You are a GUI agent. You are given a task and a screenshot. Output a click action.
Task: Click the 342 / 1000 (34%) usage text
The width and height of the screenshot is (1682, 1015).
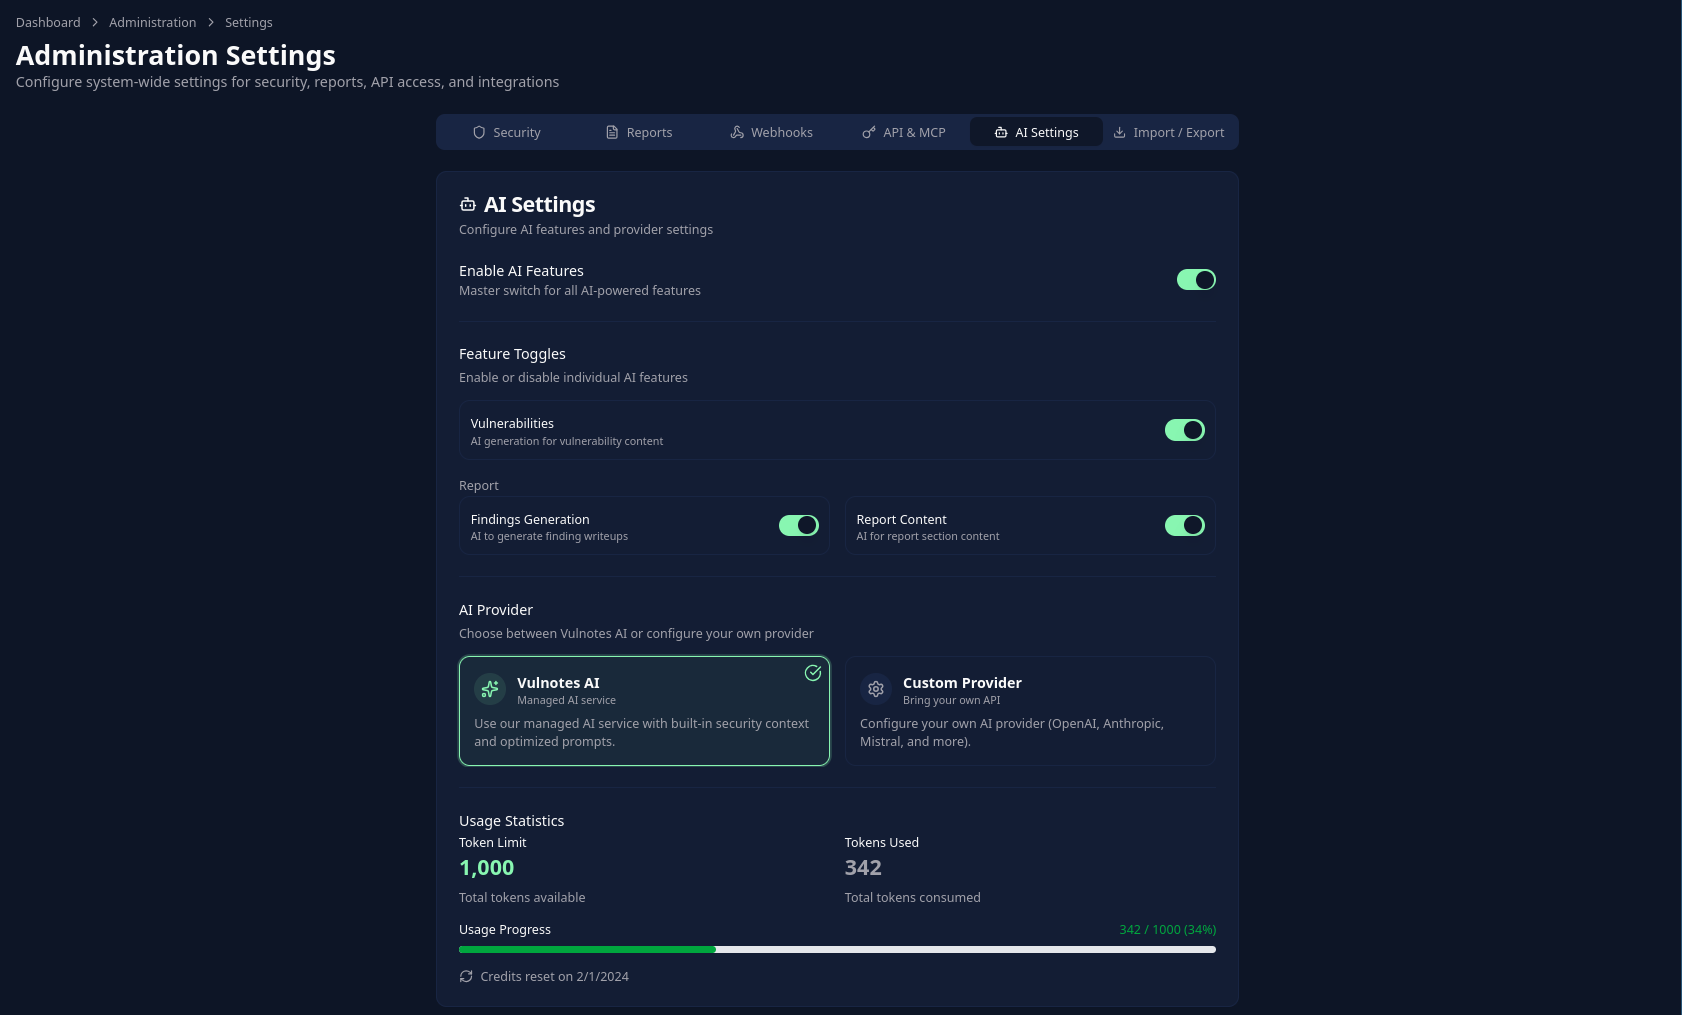point(1167,930)
